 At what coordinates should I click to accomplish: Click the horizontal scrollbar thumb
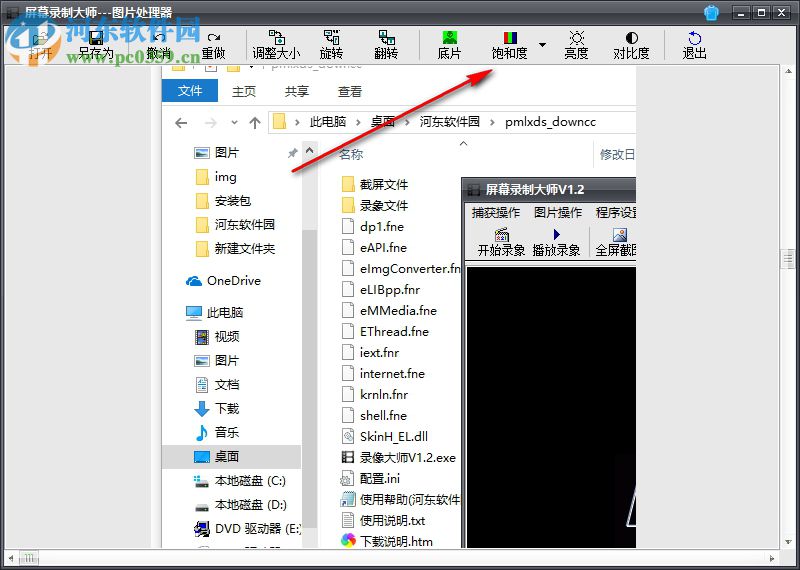29,558
